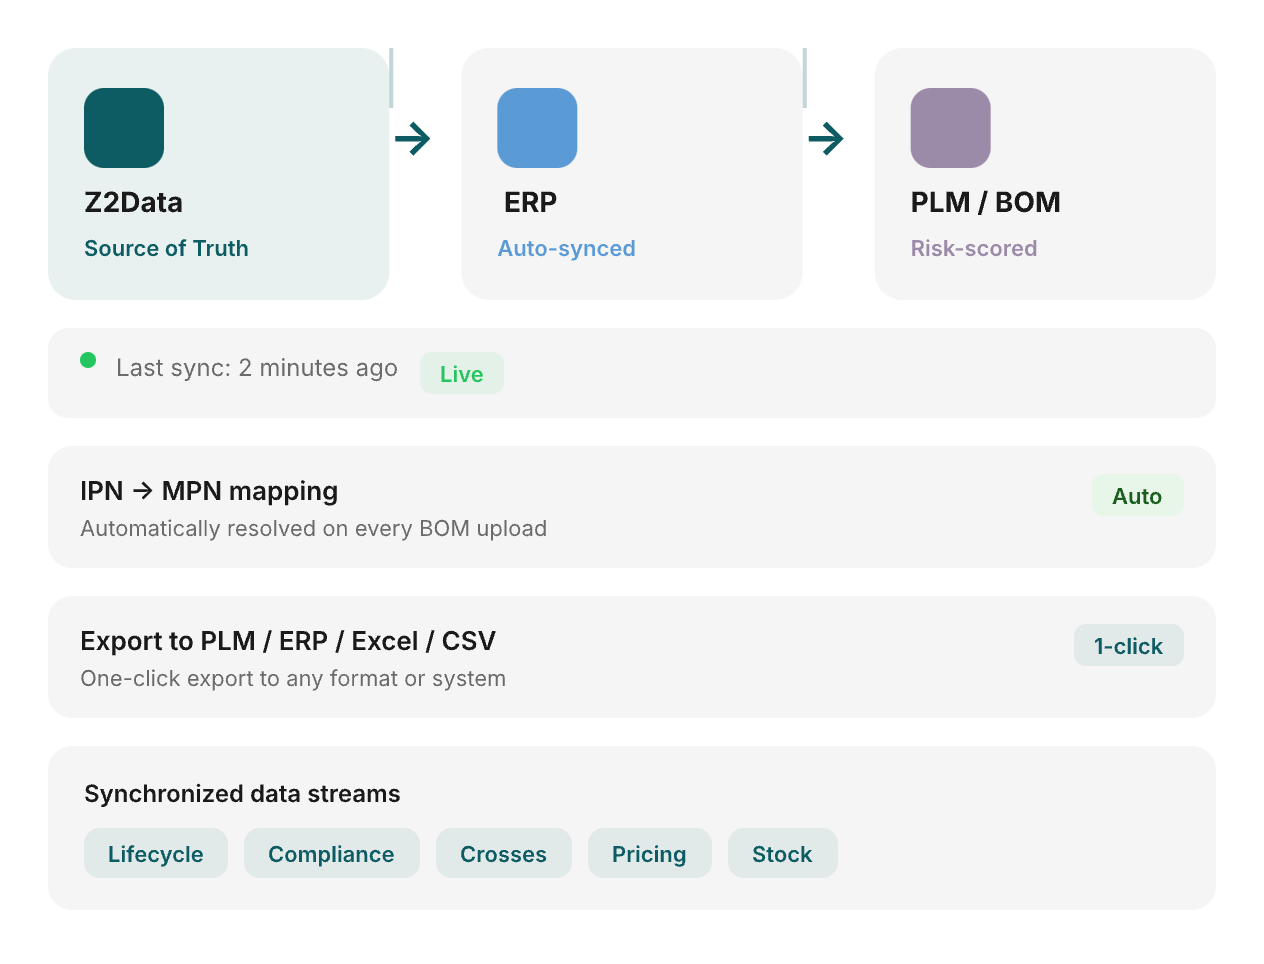
Task: Select the Compliance stream chip
Action: pyautogui.click(x=332, y=853)
